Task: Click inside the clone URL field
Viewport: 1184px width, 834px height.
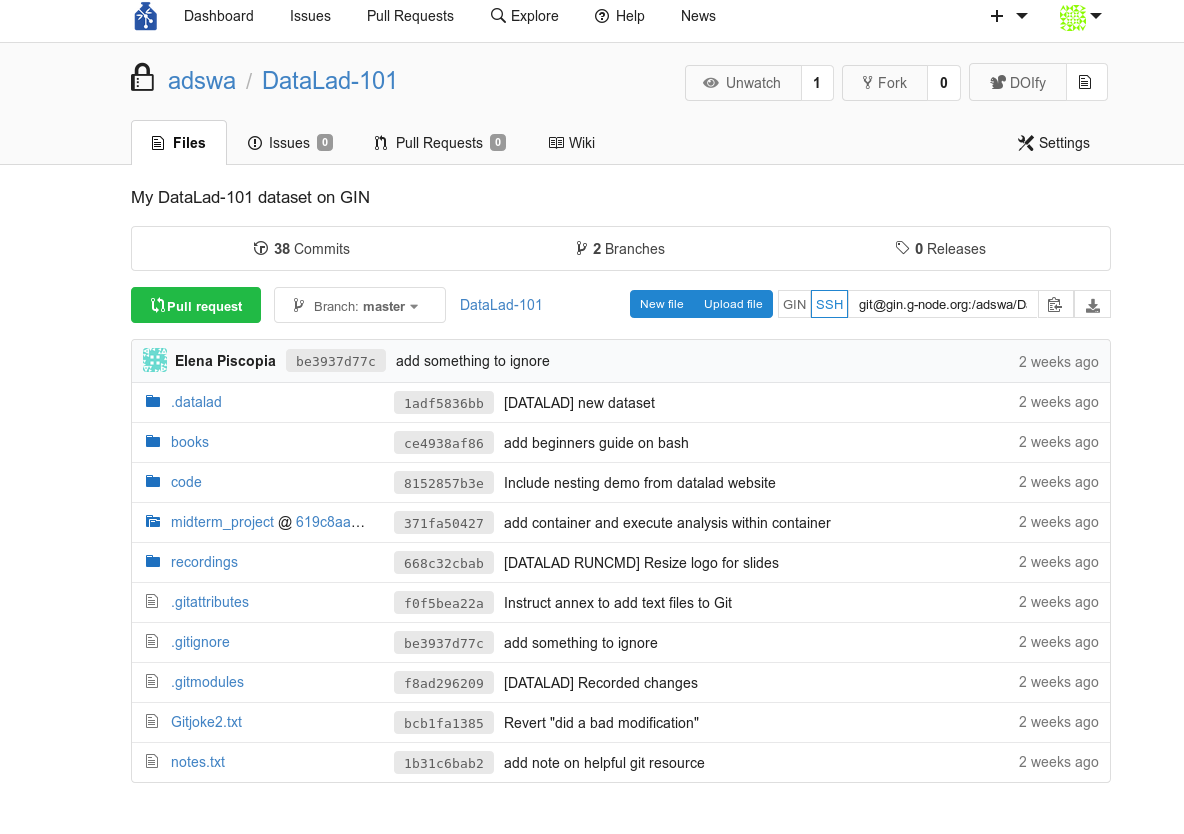Action: 940,304
